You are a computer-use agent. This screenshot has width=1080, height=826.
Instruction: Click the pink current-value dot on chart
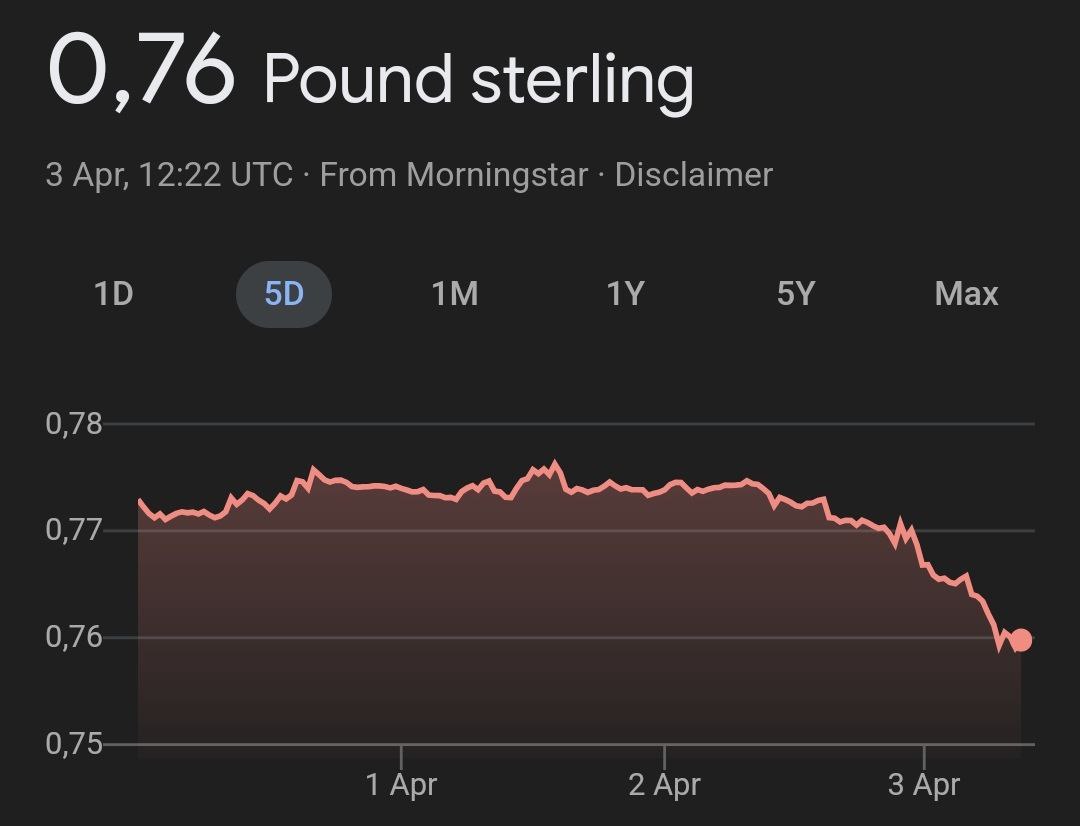1021,640
